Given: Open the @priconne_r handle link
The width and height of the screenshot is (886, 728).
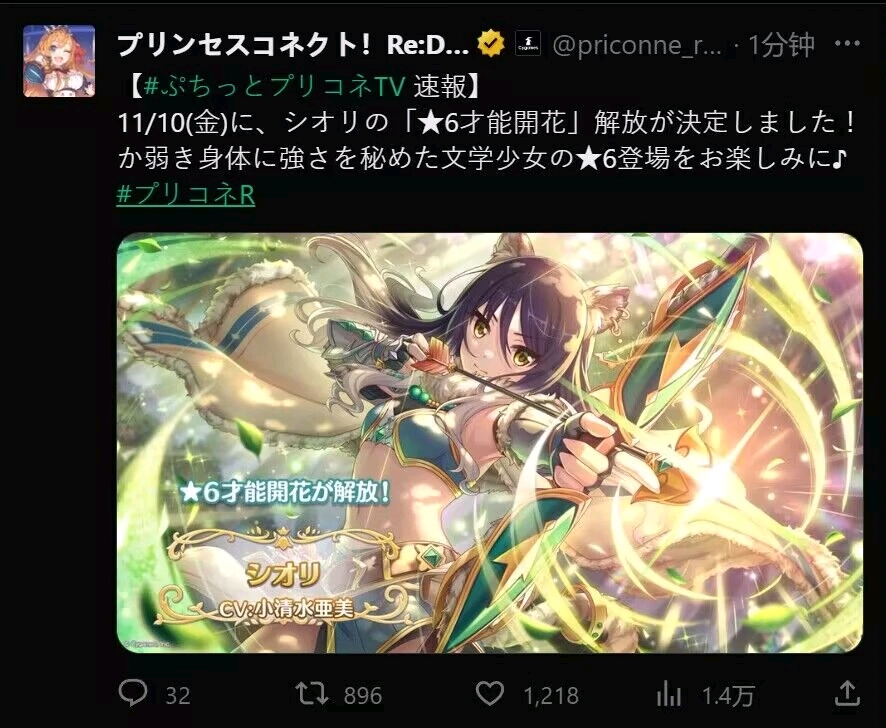Looking at the screenshot, I should (637, 45).
